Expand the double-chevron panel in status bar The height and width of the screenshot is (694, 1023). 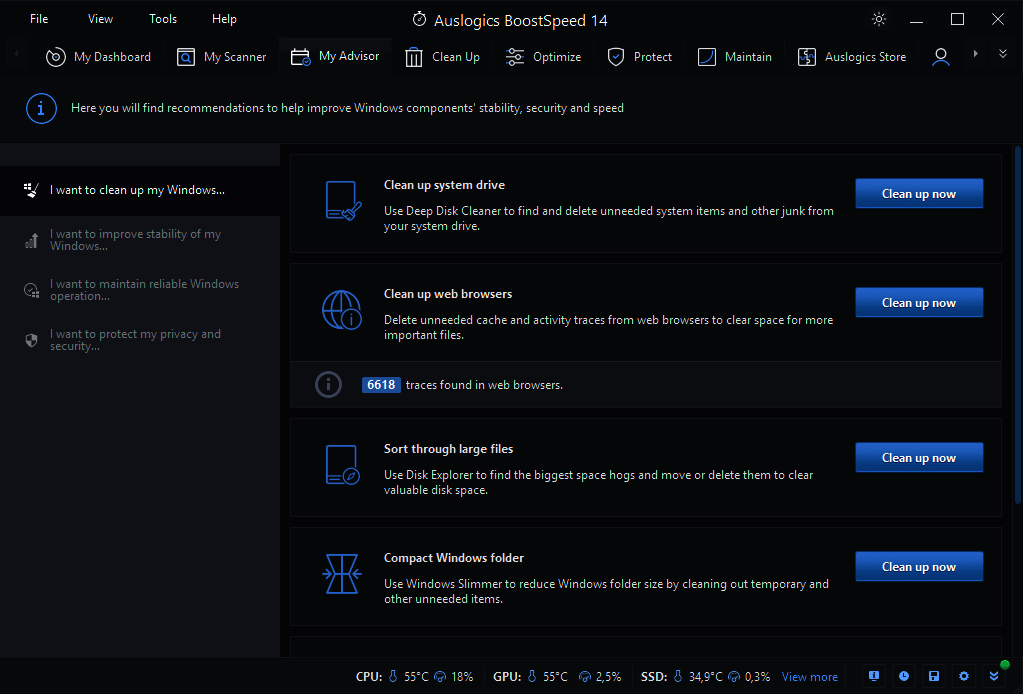pyautogui.click(x=994, y=676)
